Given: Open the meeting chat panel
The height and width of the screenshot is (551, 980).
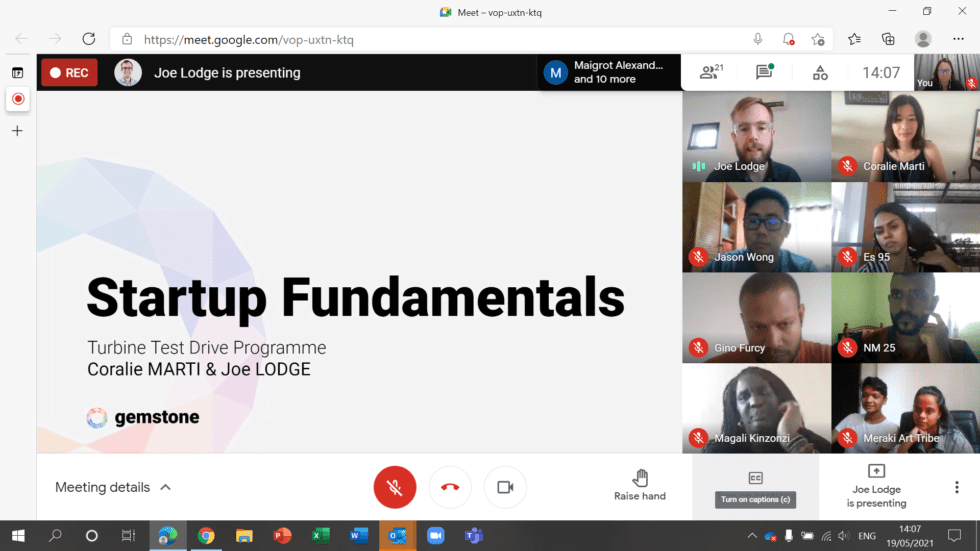Looking at the screenshot, I should point(765,72).
